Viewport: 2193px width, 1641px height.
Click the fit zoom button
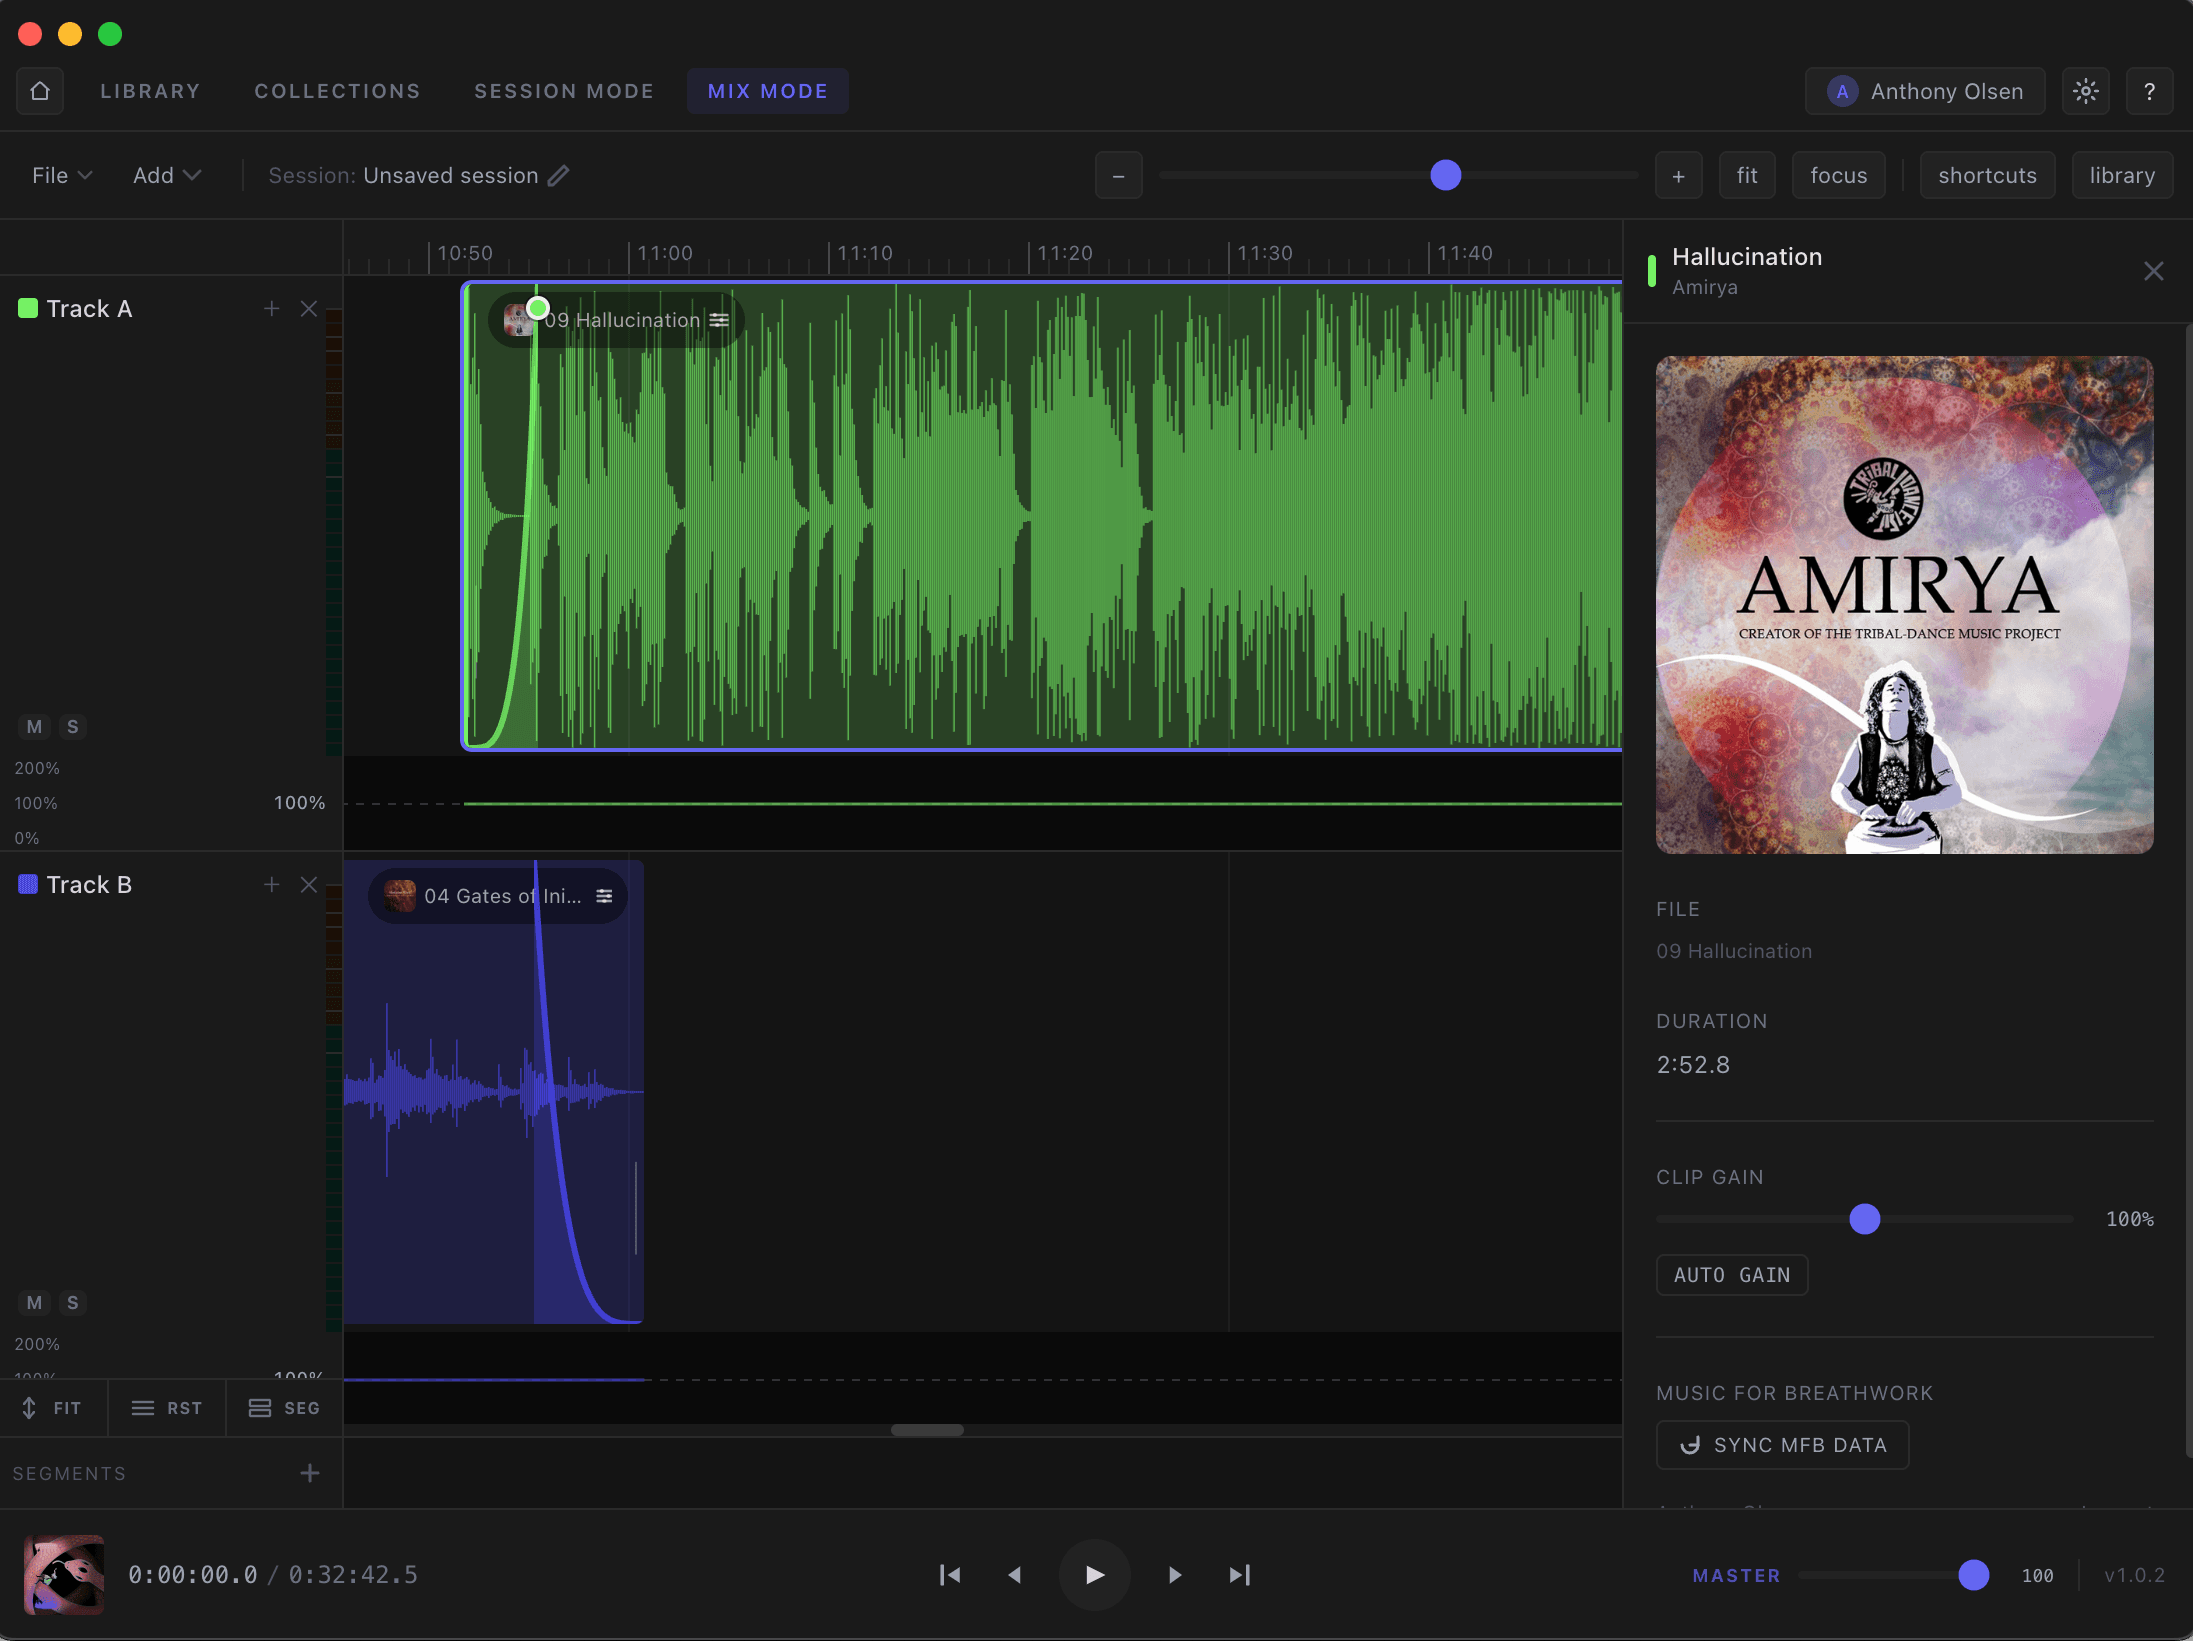[x=1747, y=175]
